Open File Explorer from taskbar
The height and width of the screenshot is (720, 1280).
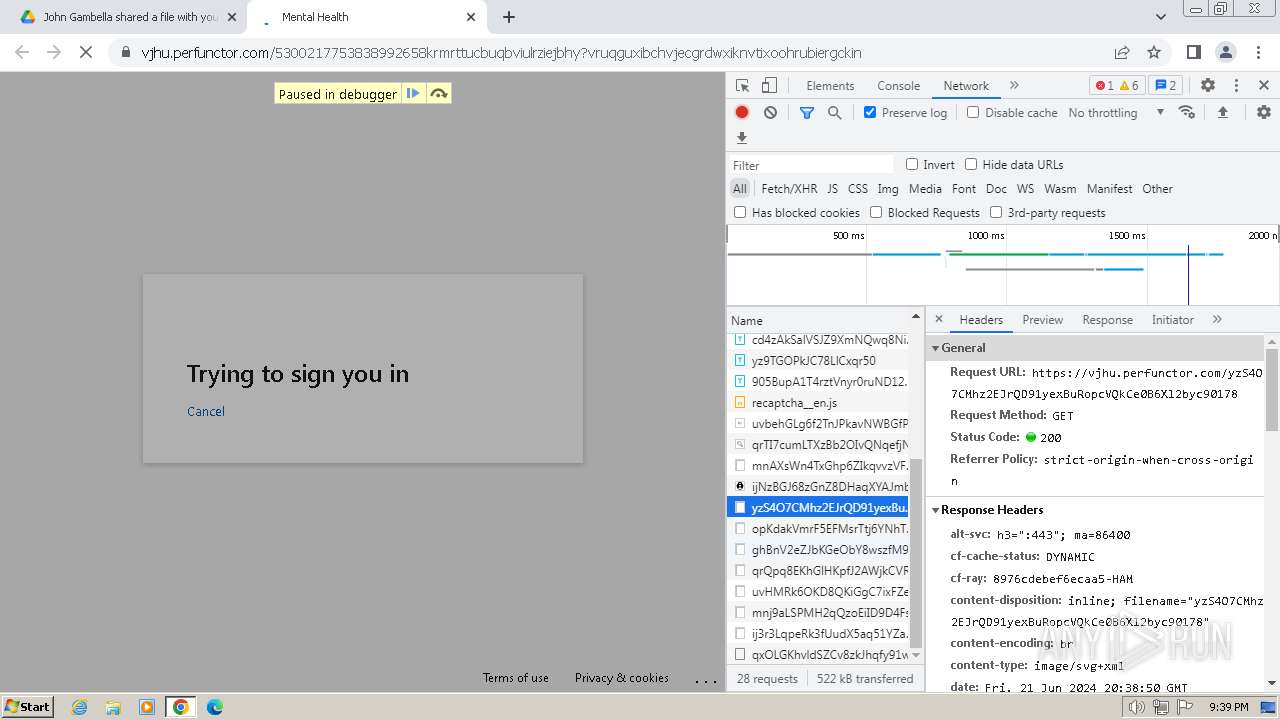pos(113,707)
